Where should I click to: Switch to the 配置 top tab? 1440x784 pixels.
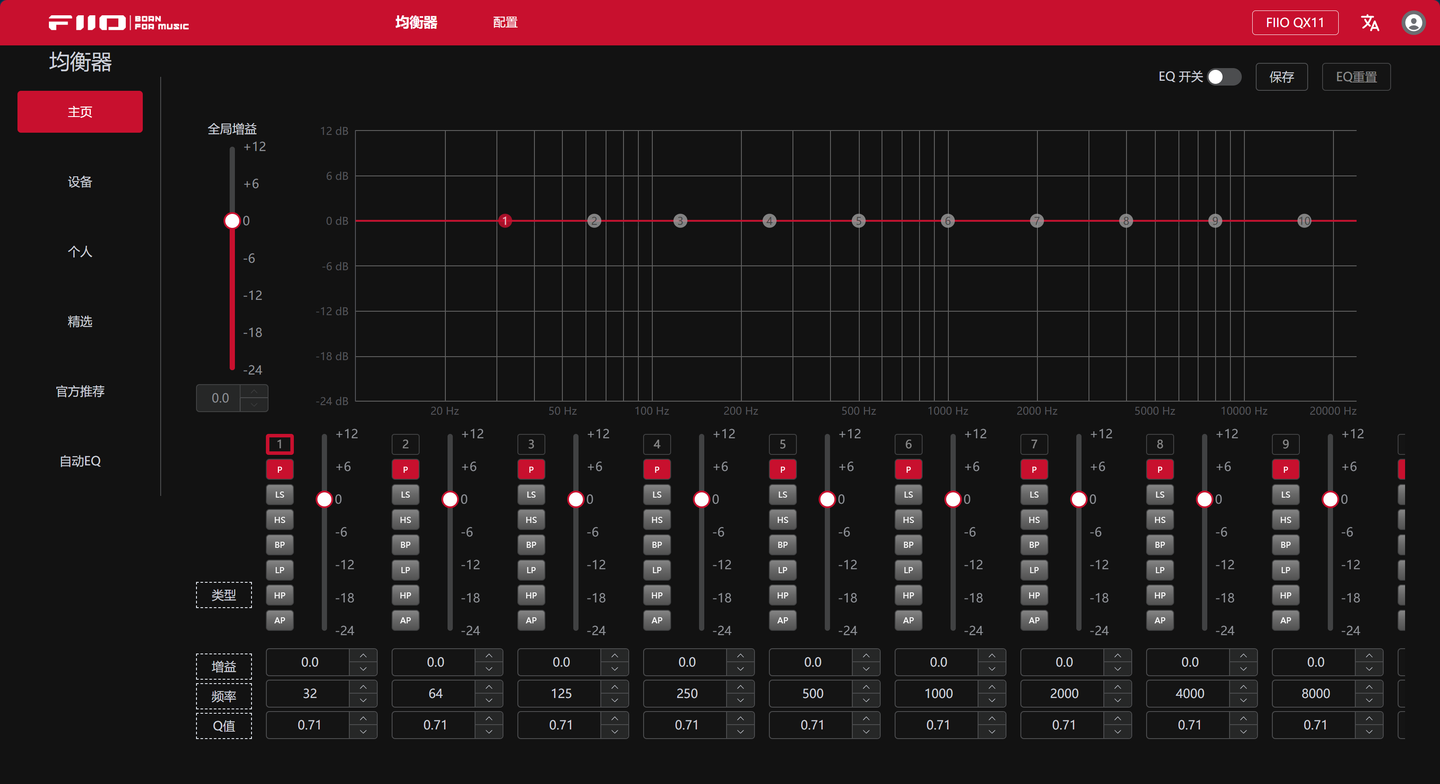coord(505,22)
